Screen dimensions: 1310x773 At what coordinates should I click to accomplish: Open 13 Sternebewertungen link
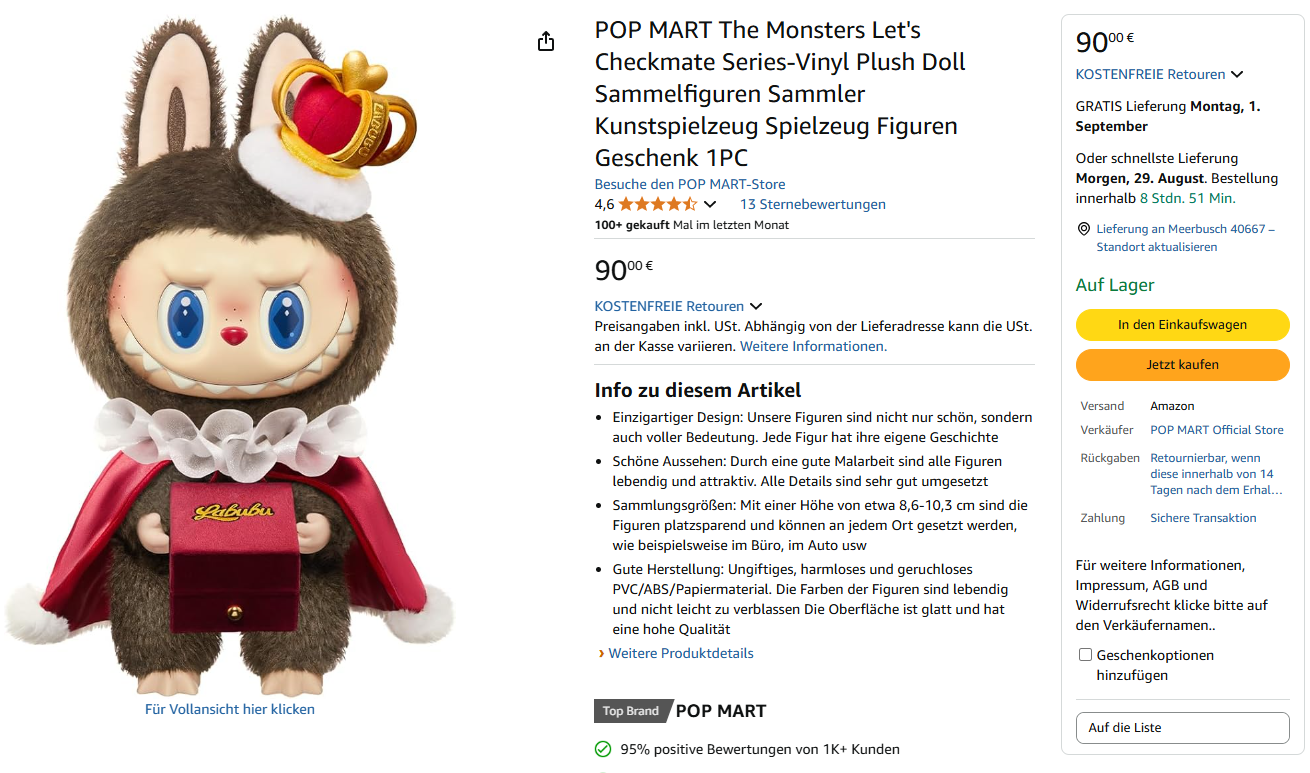(x=812, y=204)
